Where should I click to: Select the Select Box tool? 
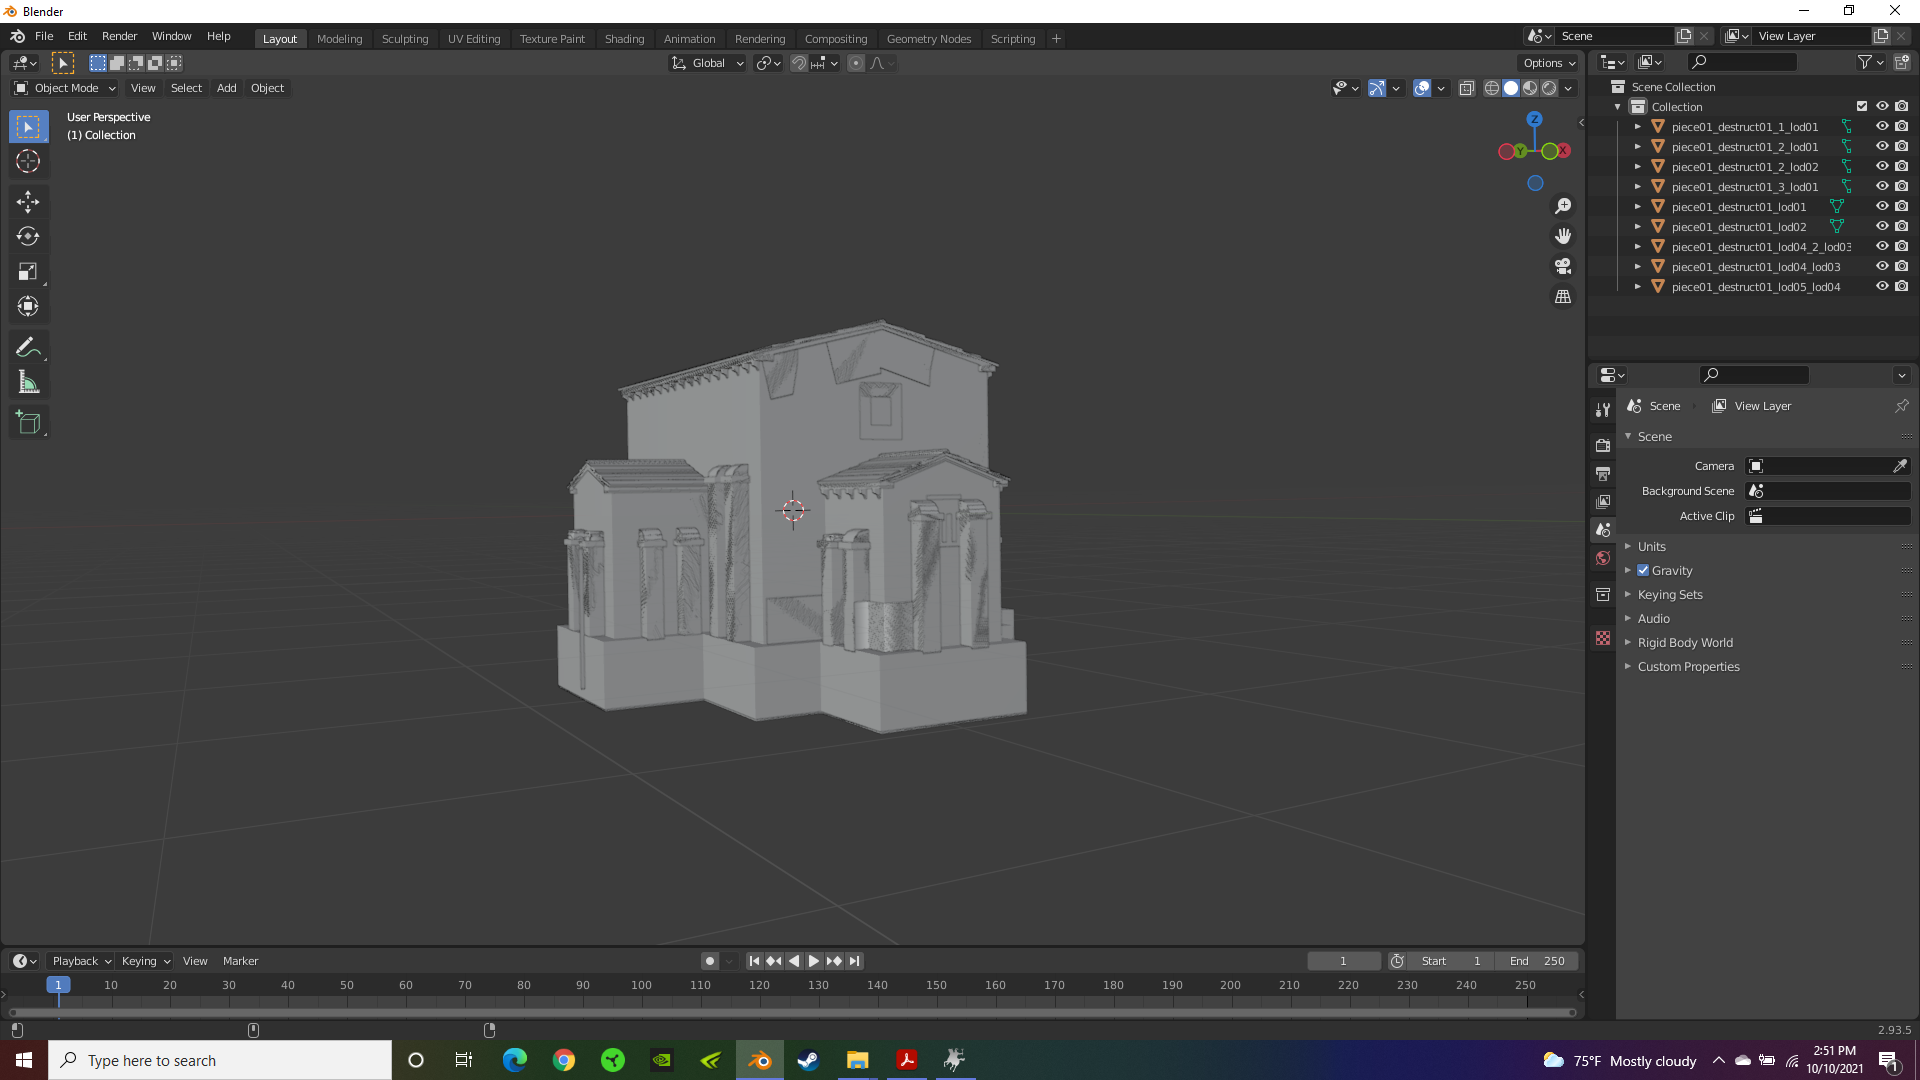tap(28, 127)
